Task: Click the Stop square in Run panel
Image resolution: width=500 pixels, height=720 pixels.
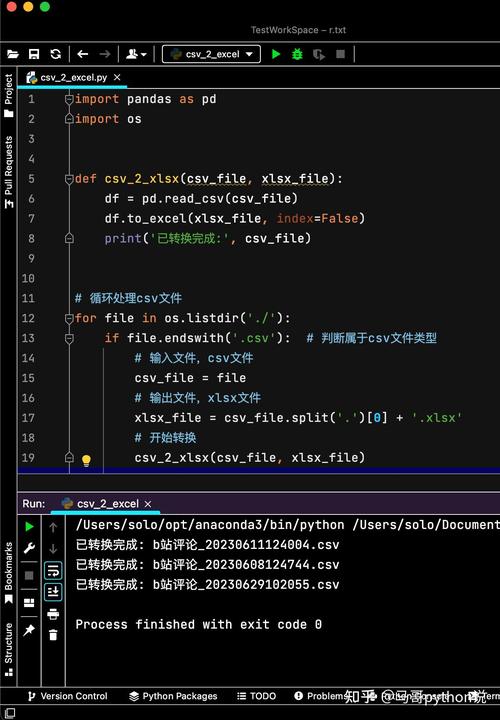Action: [29, 575]
